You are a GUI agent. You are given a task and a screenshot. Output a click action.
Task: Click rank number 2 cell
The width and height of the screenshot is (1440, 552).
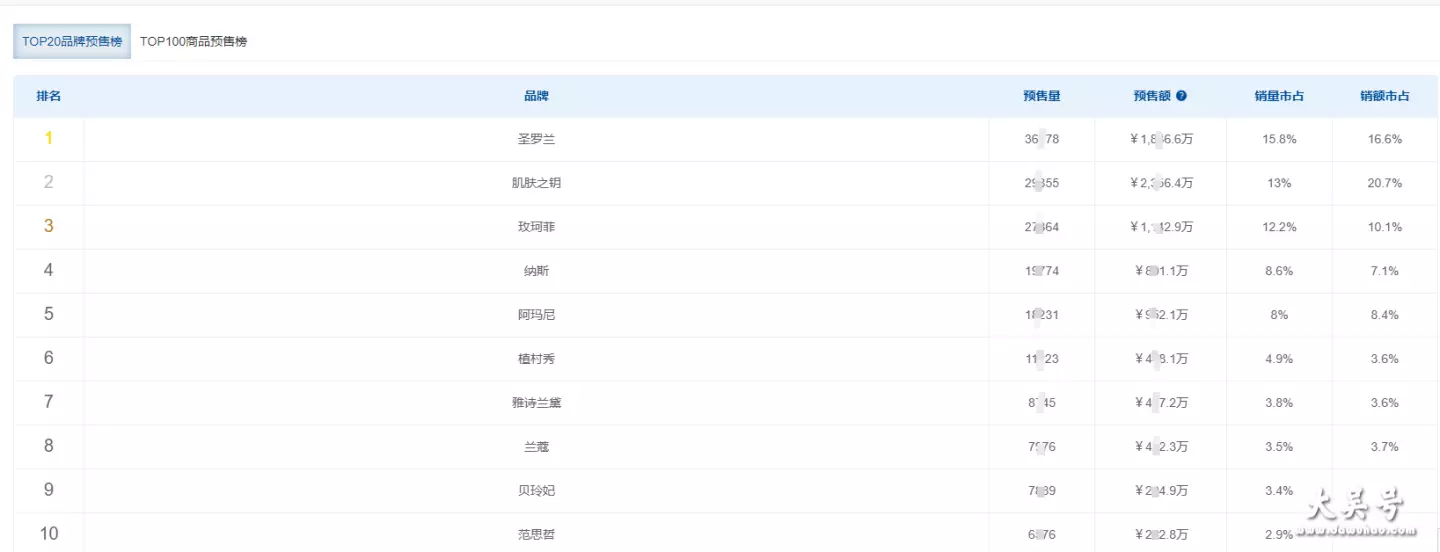coord(49,183)
